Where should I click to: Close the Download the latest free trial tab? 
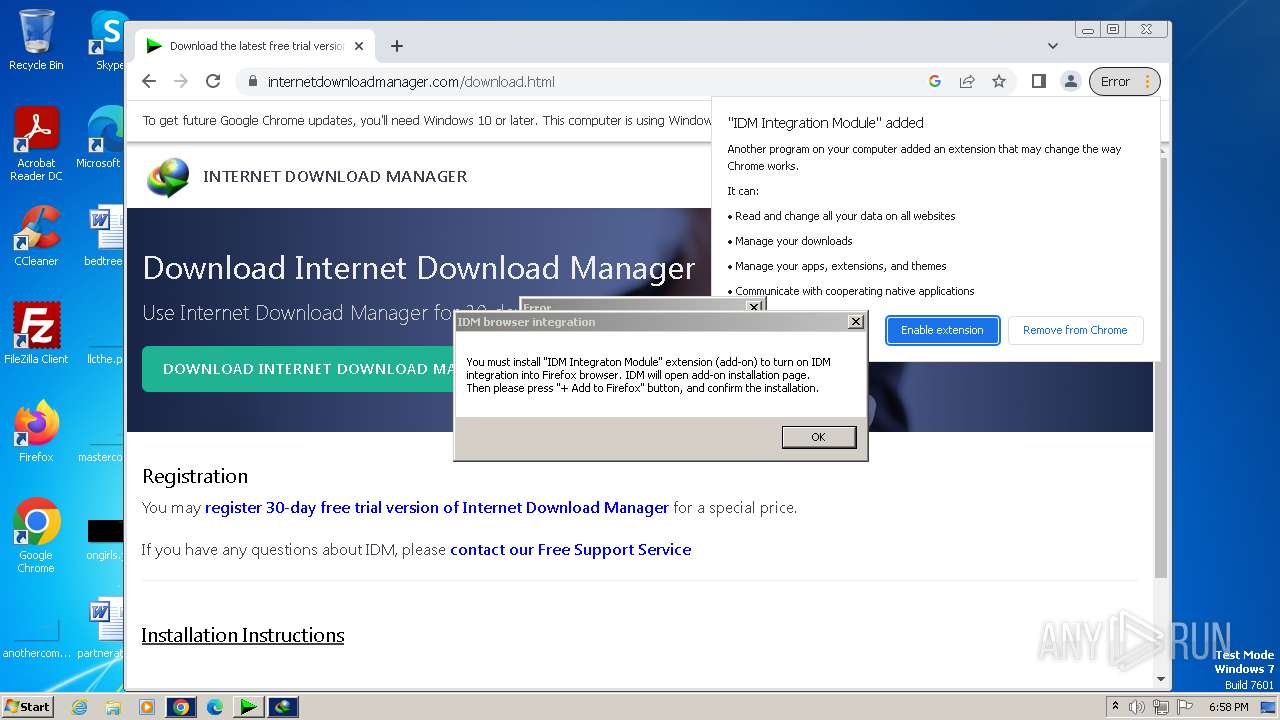click(x=359, y=46)
